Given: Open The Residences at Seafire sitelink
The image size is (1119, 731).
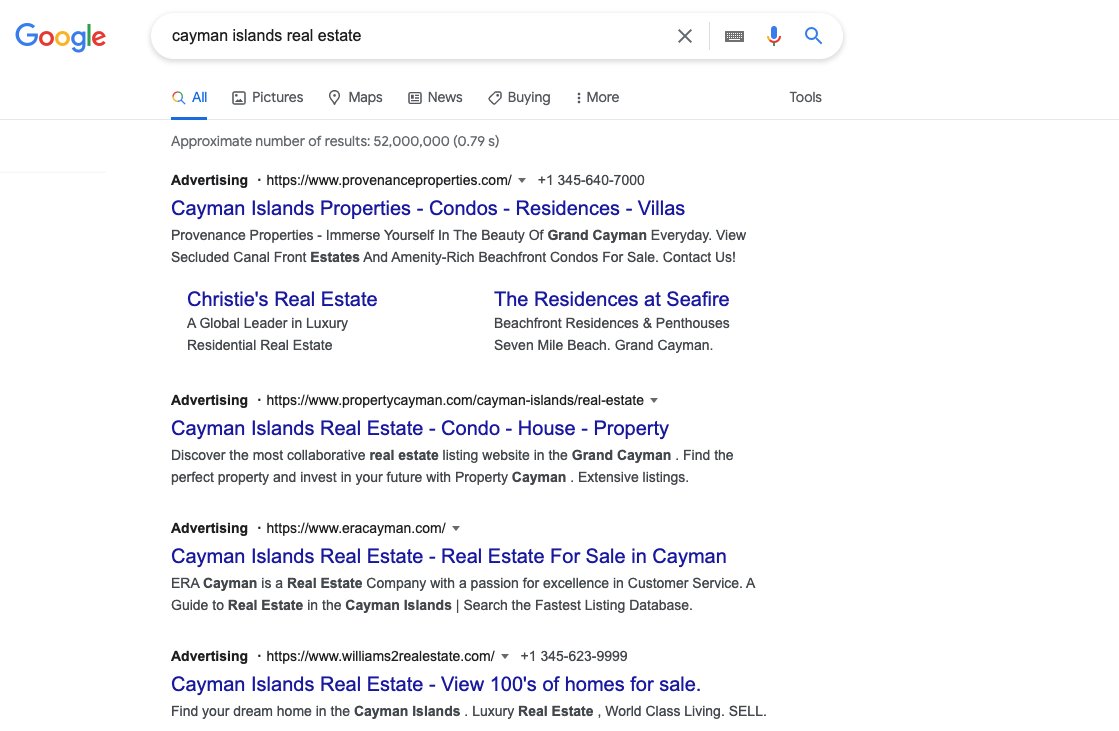Looking at the screenshot, I should point(612,298).
